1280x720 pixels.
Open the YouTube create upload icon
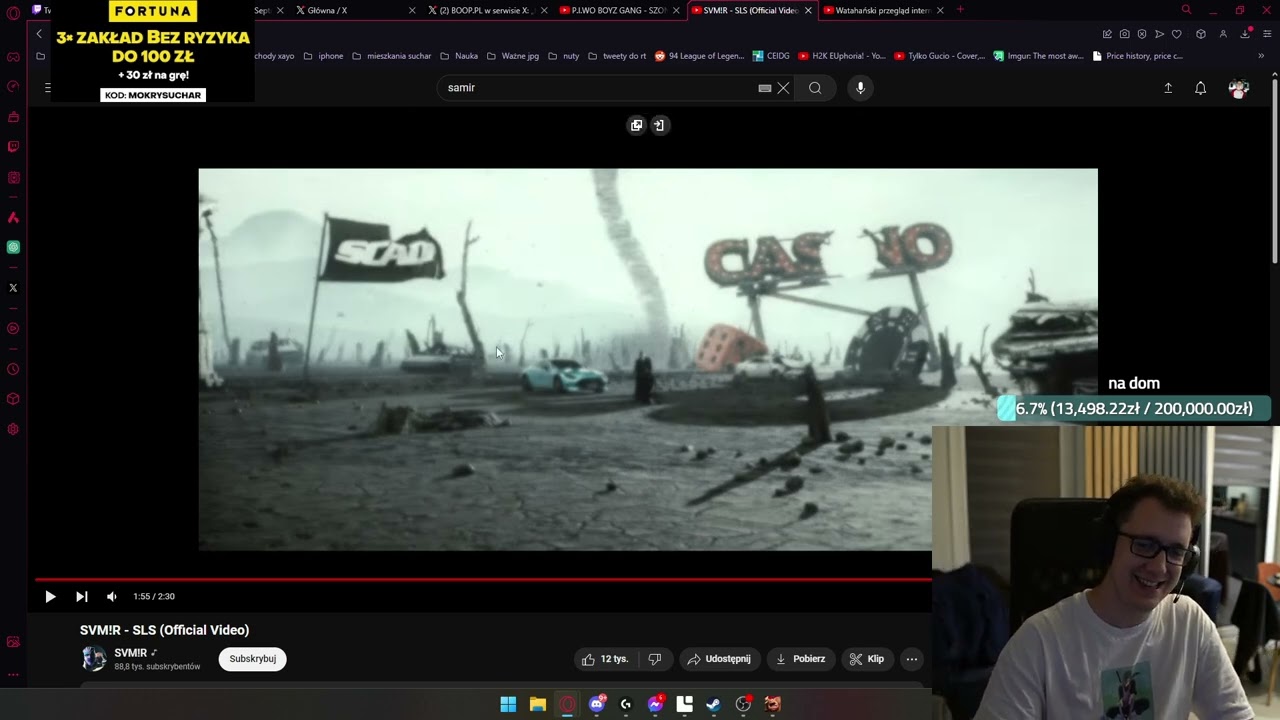coord(1168,88)
